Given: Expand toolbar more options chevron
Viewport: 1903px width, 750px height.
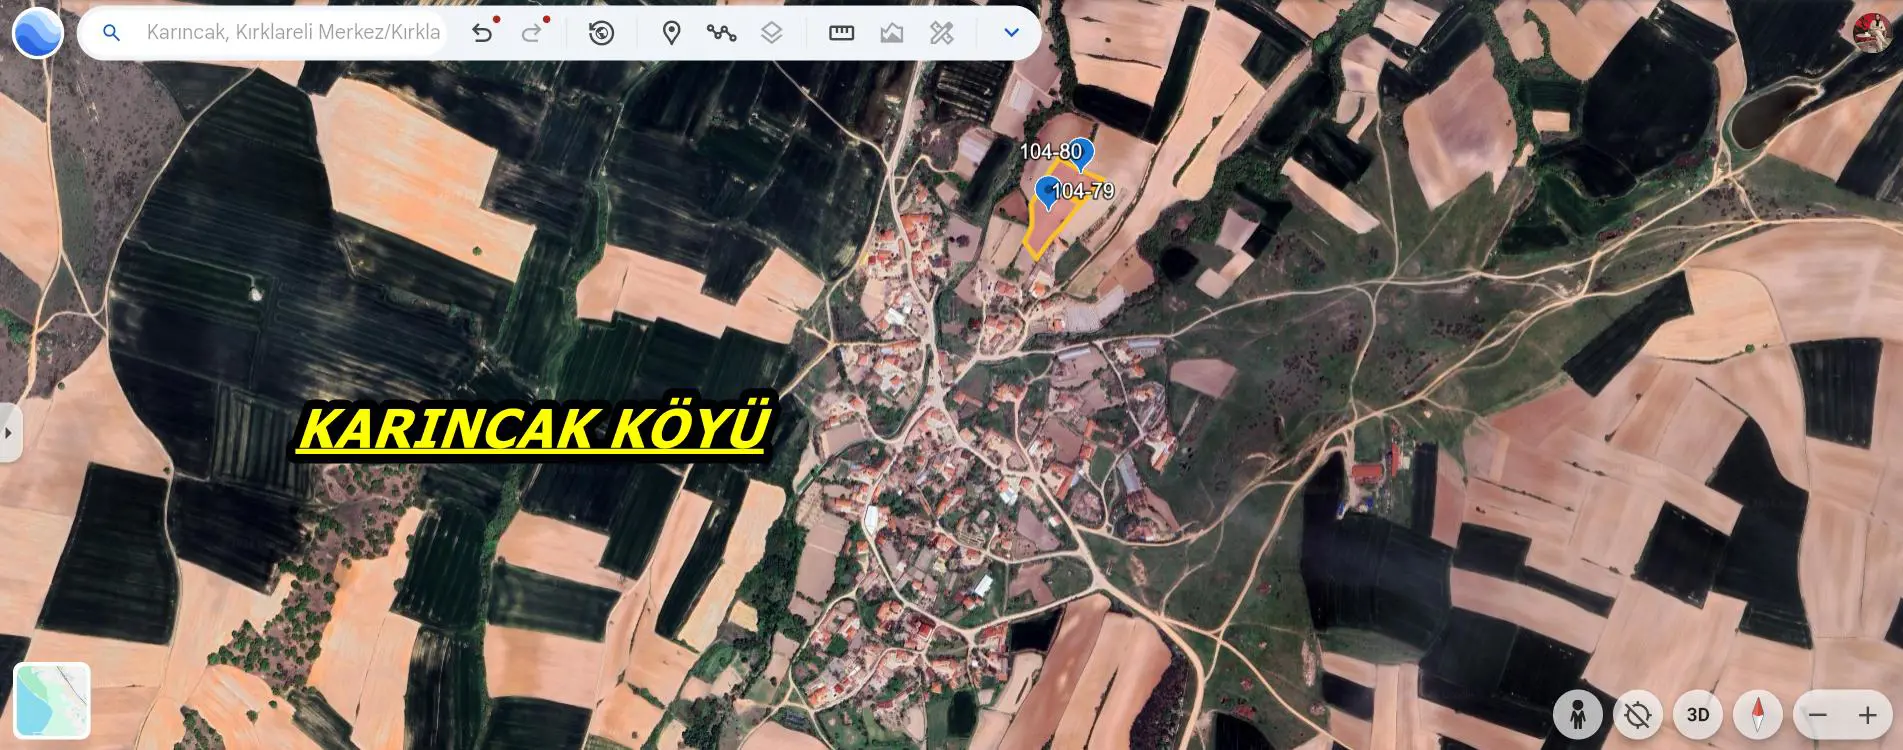Looking at the screenshot, I should coord(1011,33).
